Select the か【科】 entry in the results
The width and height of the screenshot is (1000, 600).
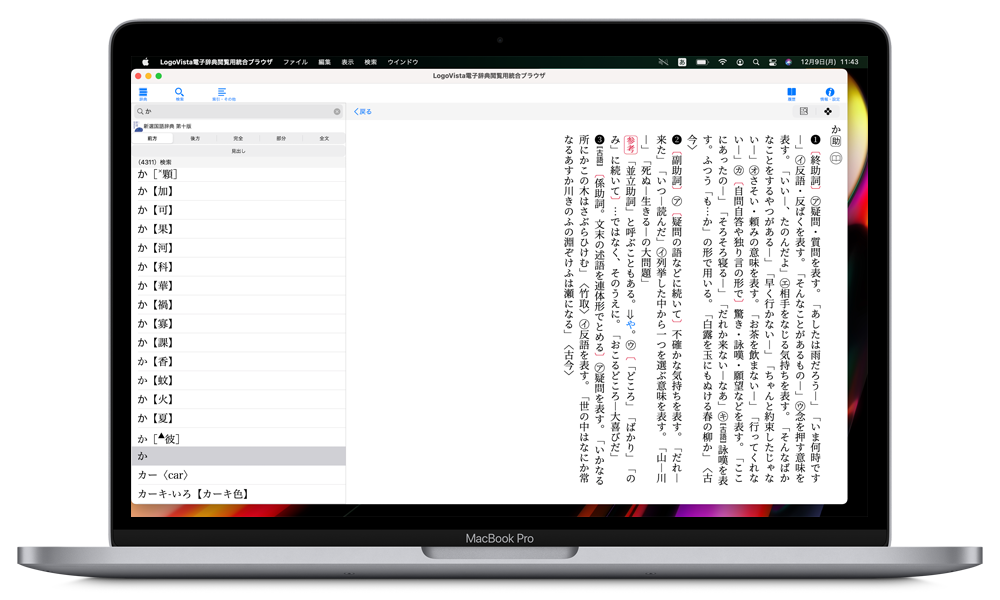point(239,267)
